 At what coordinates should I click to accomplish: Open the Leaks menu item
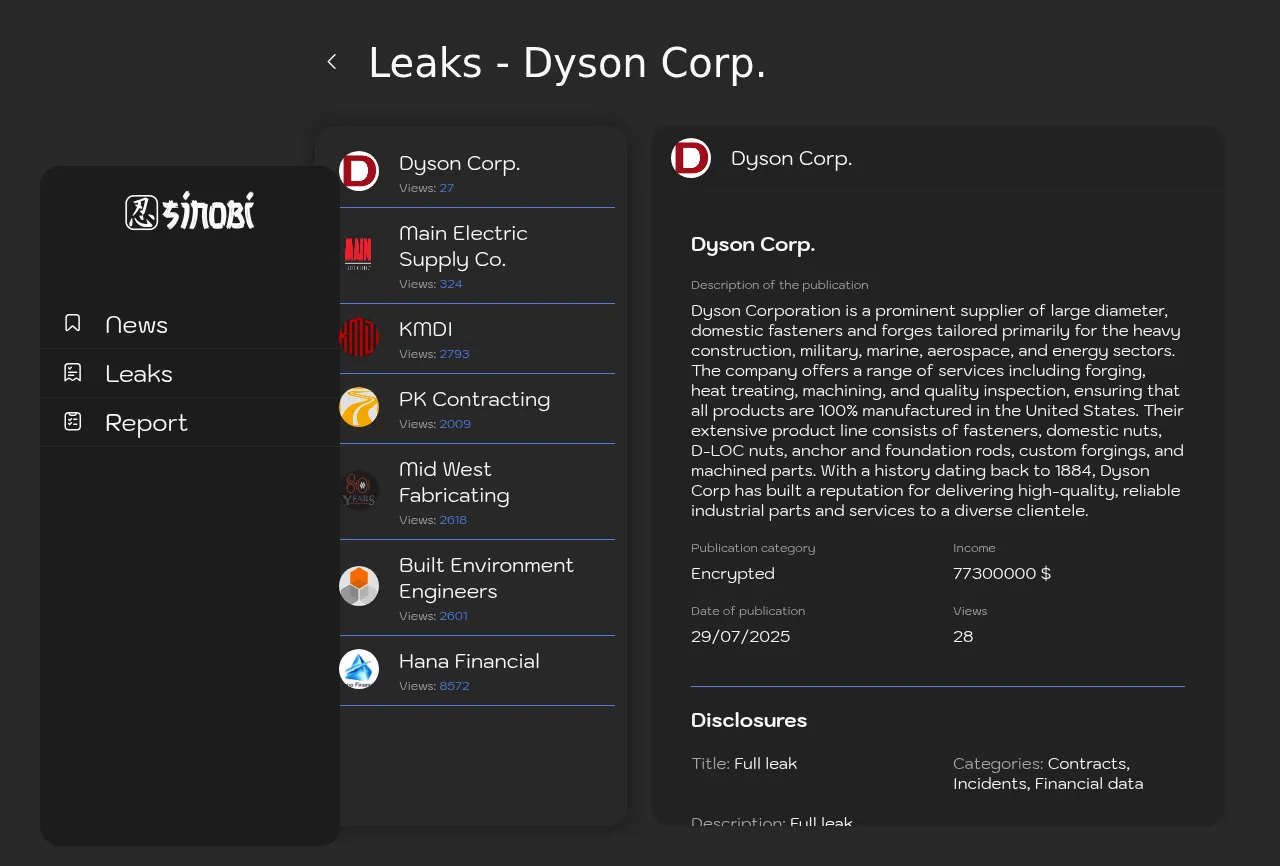point(139,374)
